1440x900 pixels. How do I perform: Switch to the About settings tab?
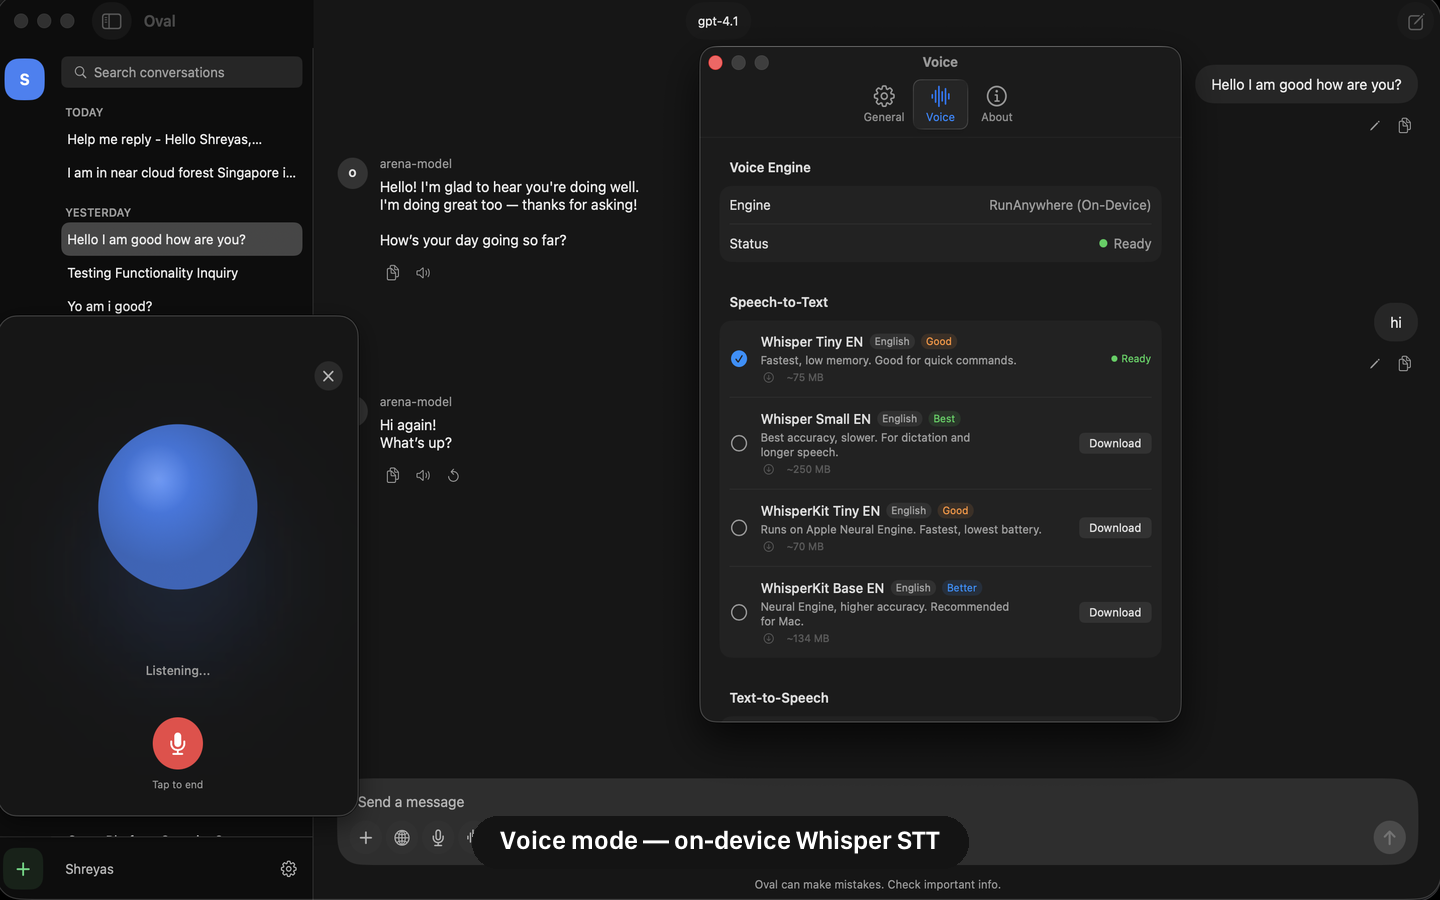coord(997,104)
